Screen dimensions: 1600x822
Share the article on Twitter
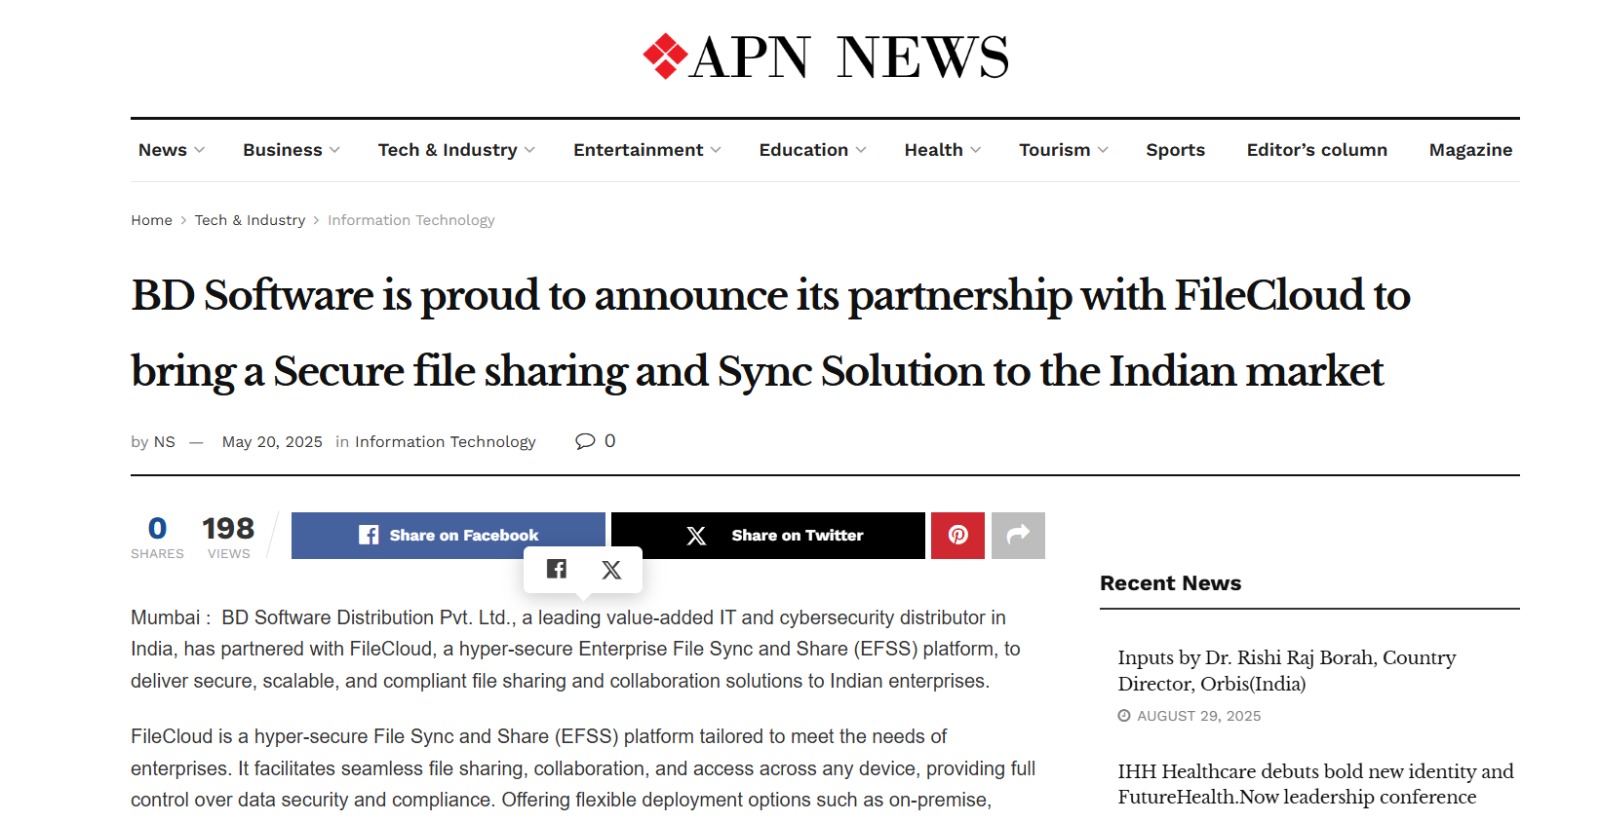(768, 535)
